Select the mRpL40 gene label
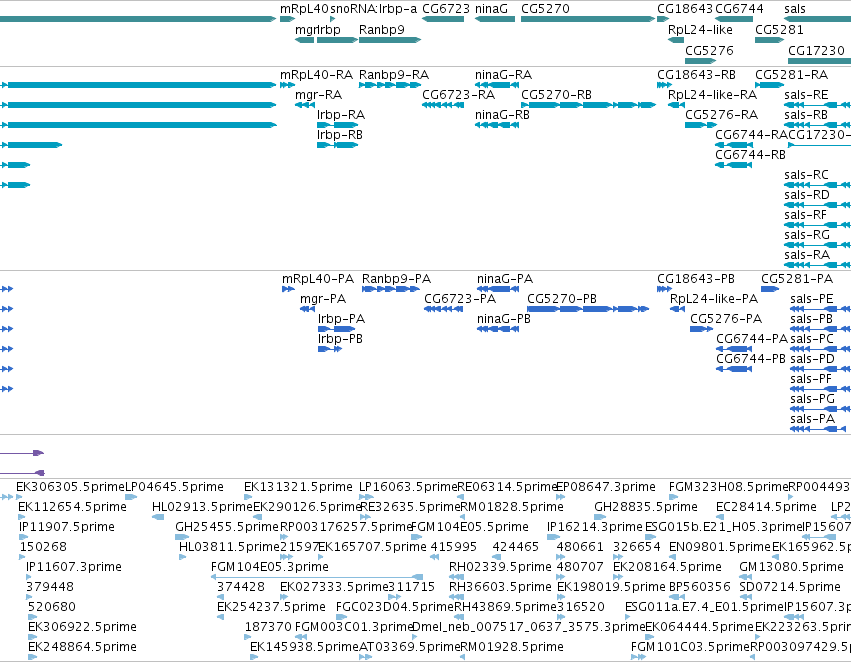This screenshot has width=851, height=662. pos(304,9)
